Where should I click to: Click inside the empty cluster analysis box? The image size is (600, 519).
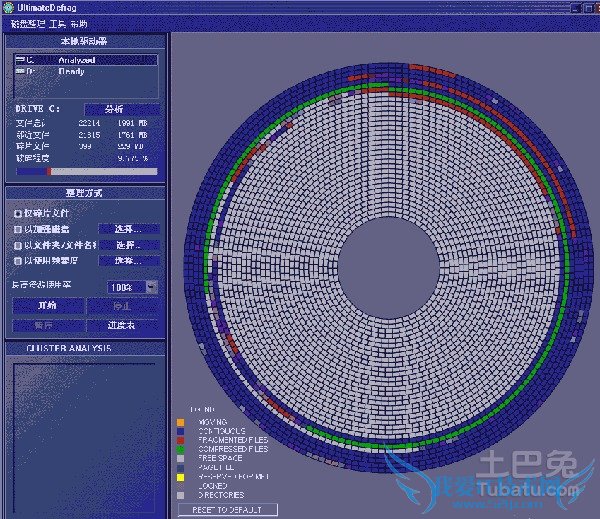click(84, 438)
